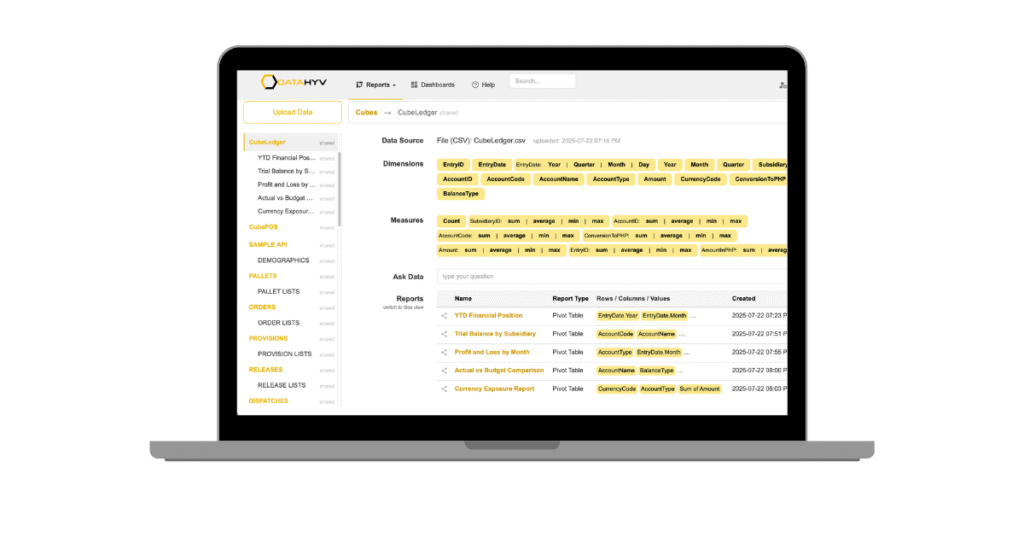Click the Count measure chip
The image size is (1024, 538).
[451, 221]
